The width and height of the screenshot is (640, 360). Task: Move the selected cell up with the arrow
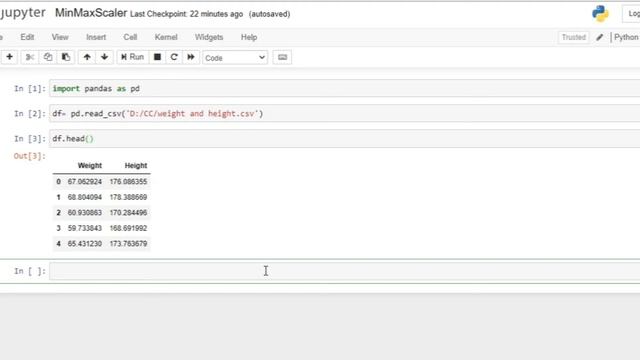click(87, 57)
